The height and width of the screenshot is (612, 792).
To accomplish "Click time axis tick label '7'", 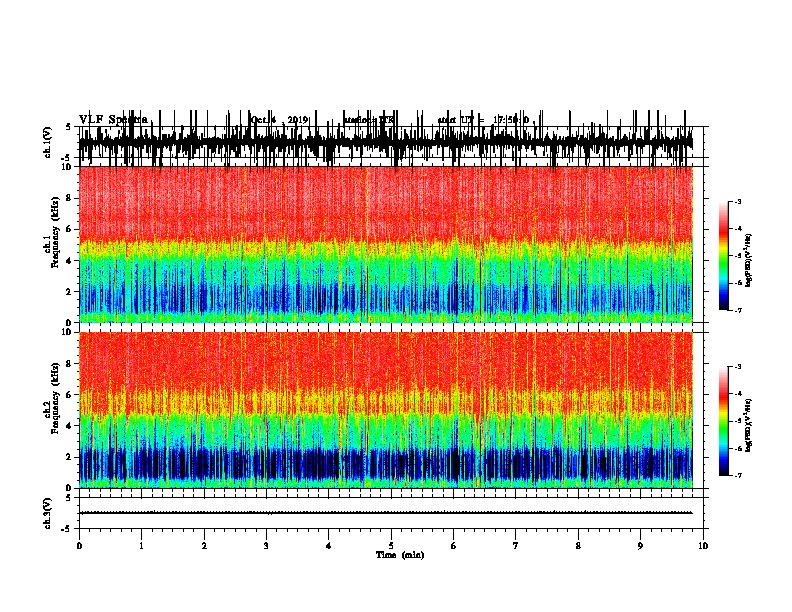I will [516, 546].
